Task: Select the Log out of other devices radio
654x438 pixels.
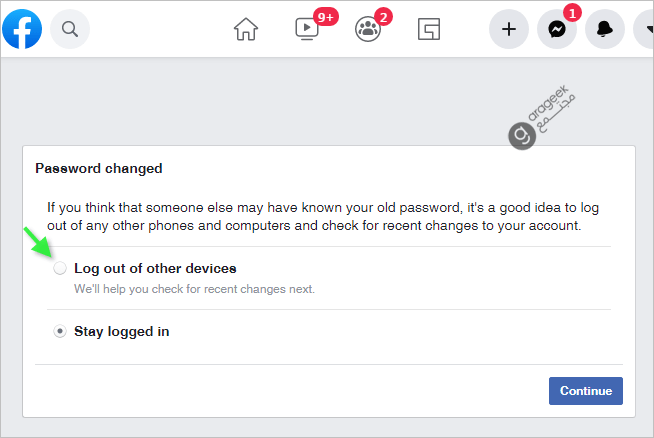Action: coord(60,268)
